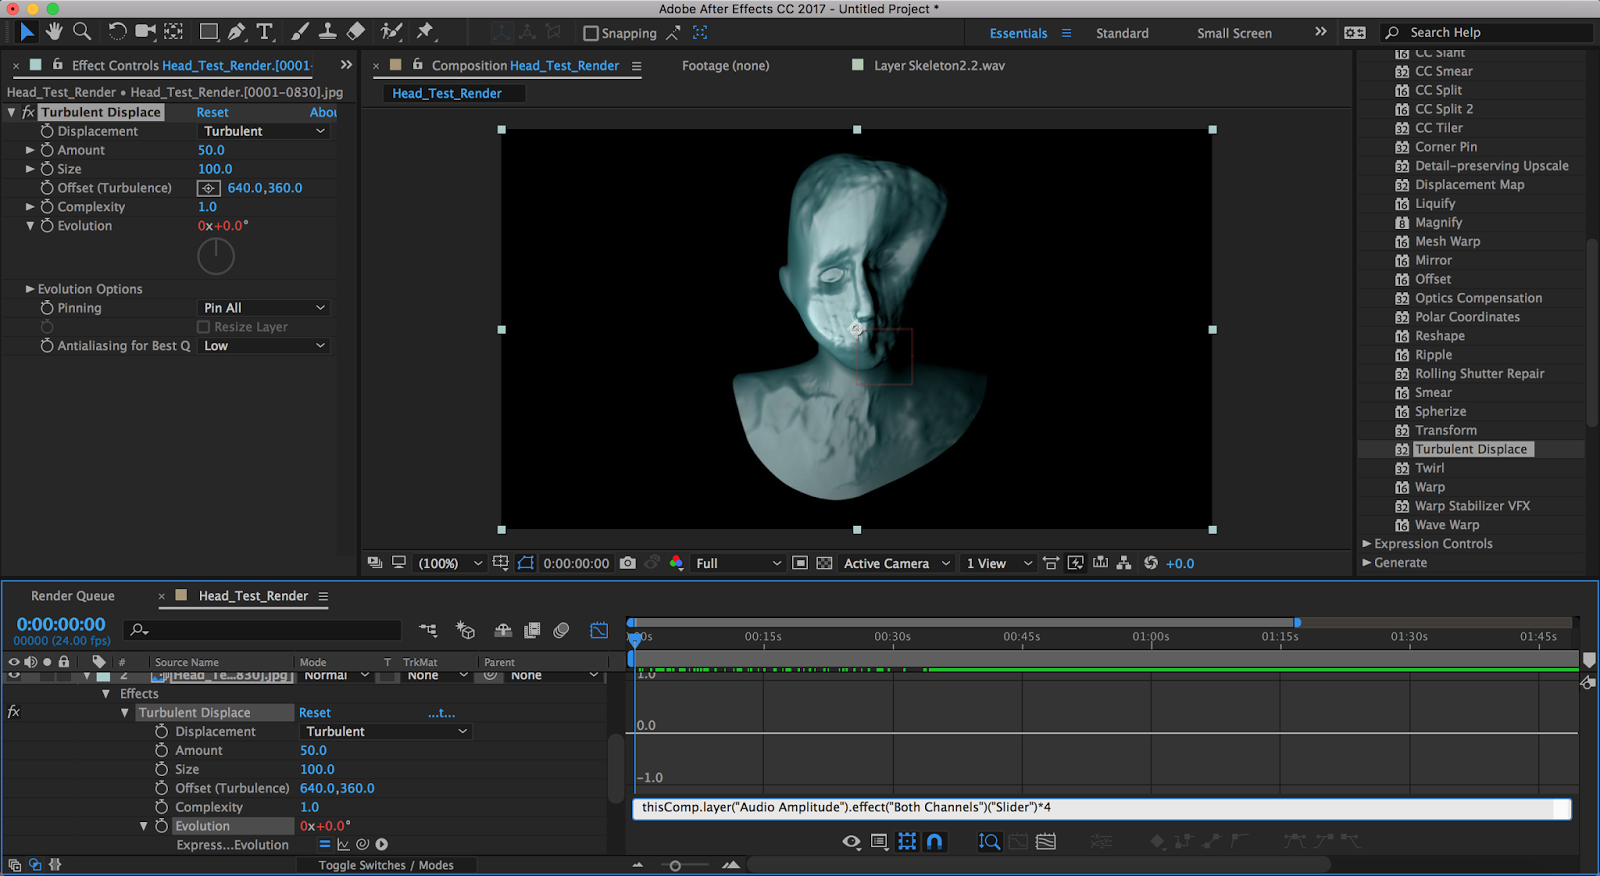Select the Pen tool
1600x876 pixels.
coord(237,32)
